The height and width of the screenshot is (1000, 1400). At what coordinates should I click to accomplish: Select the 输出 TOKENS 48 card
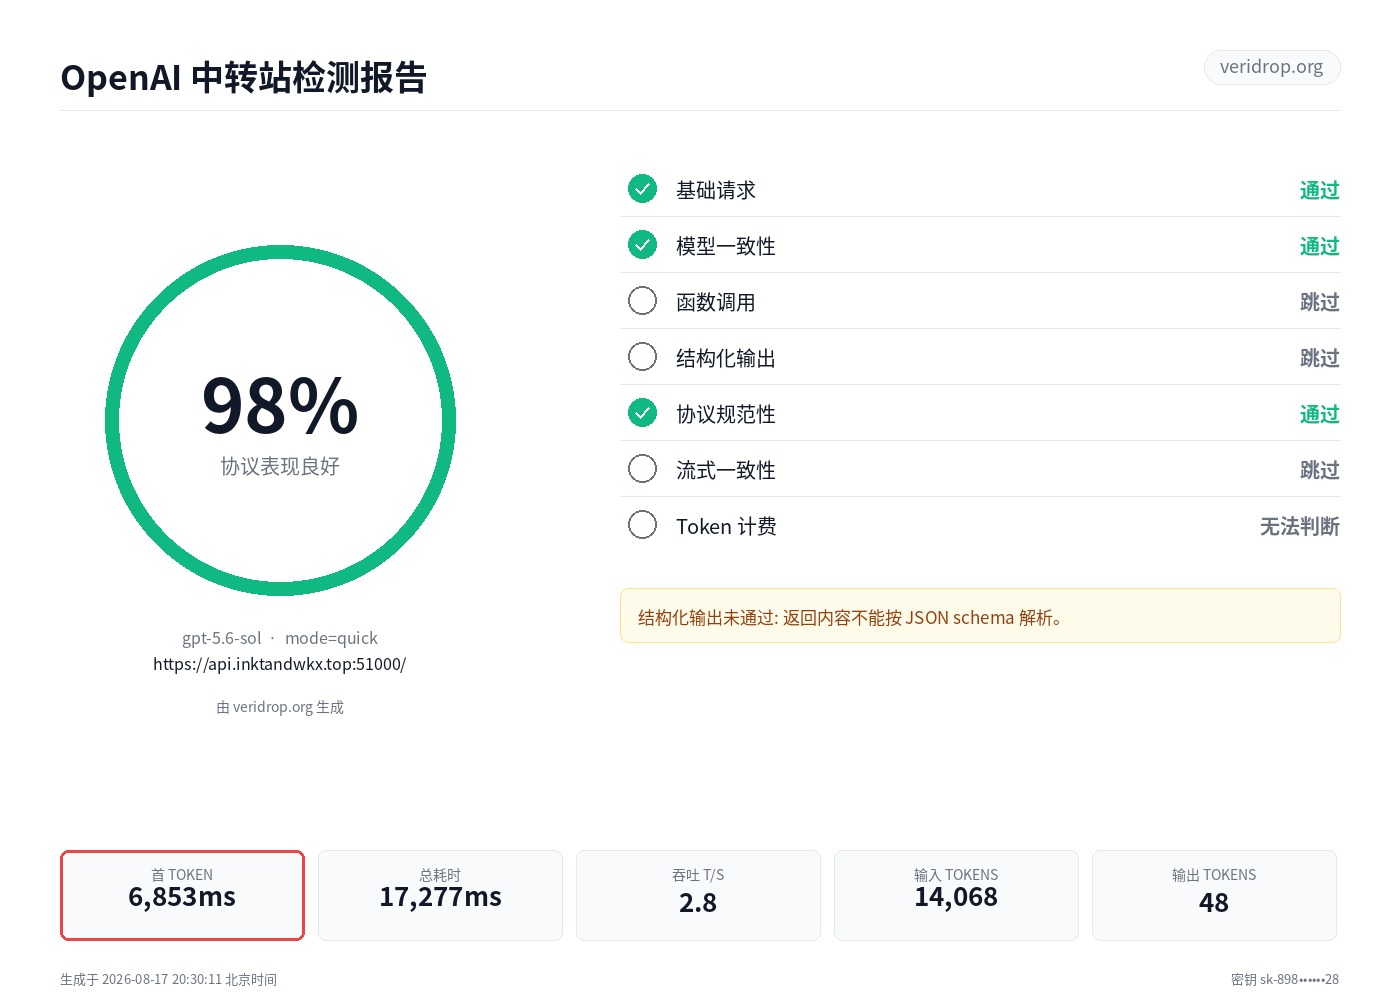click(x=1214, y=895)
